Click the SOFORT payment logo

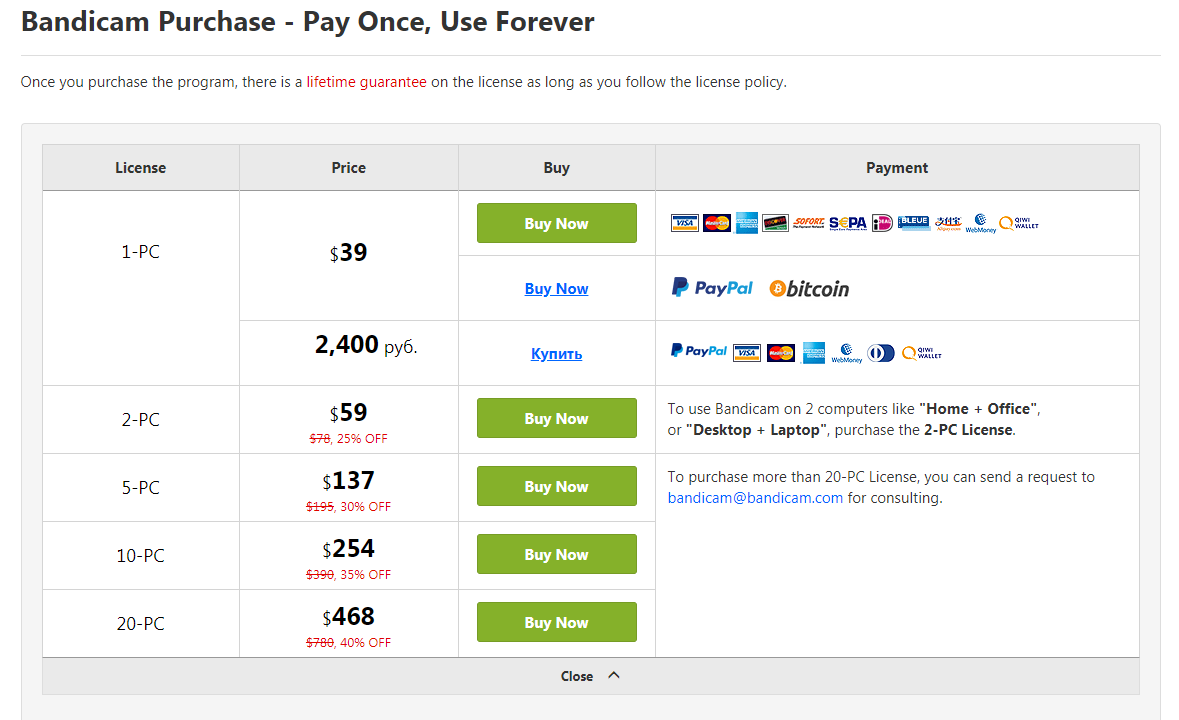809,223
